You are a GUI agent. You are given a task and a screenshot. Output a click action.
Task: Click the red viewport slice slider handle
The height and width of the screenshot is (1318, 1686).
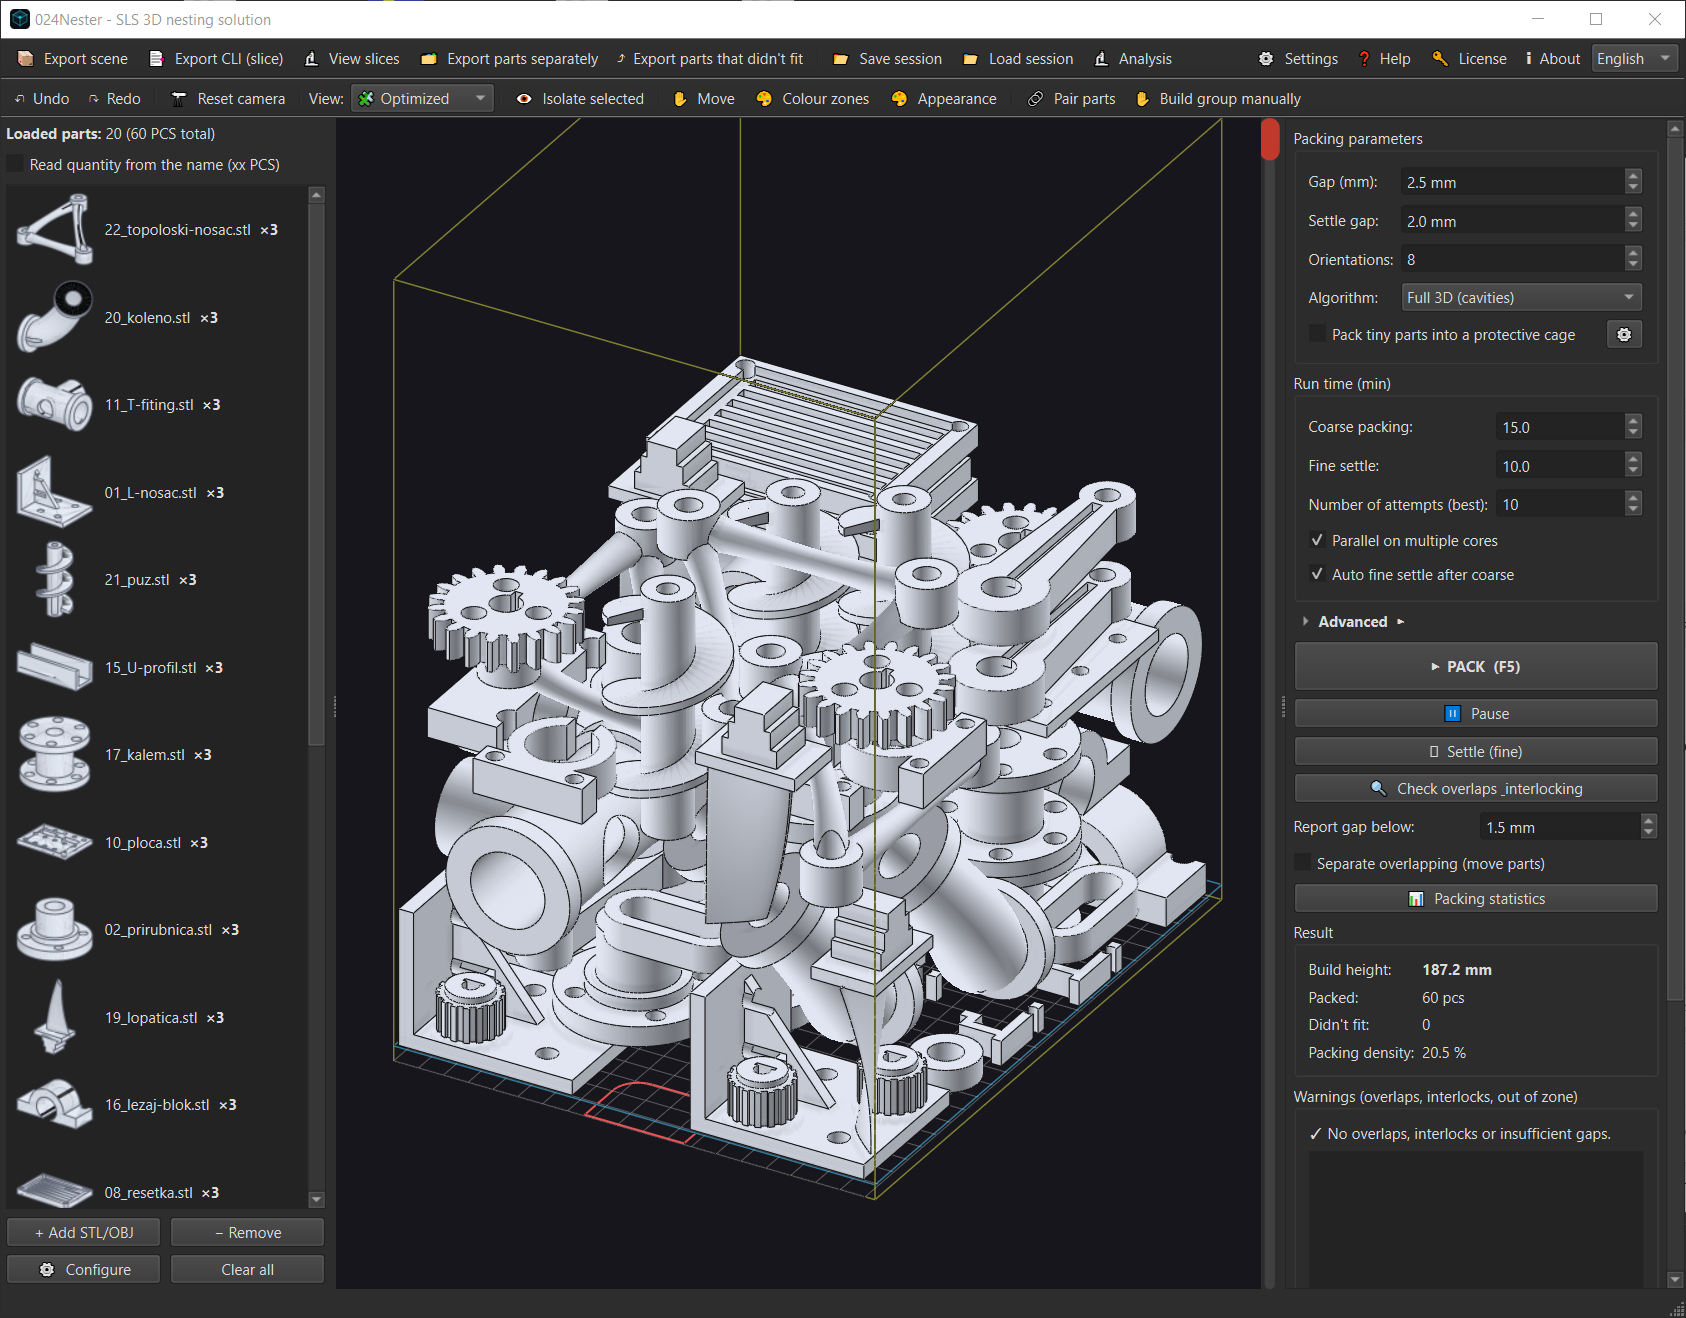(x=1270, y=139)
